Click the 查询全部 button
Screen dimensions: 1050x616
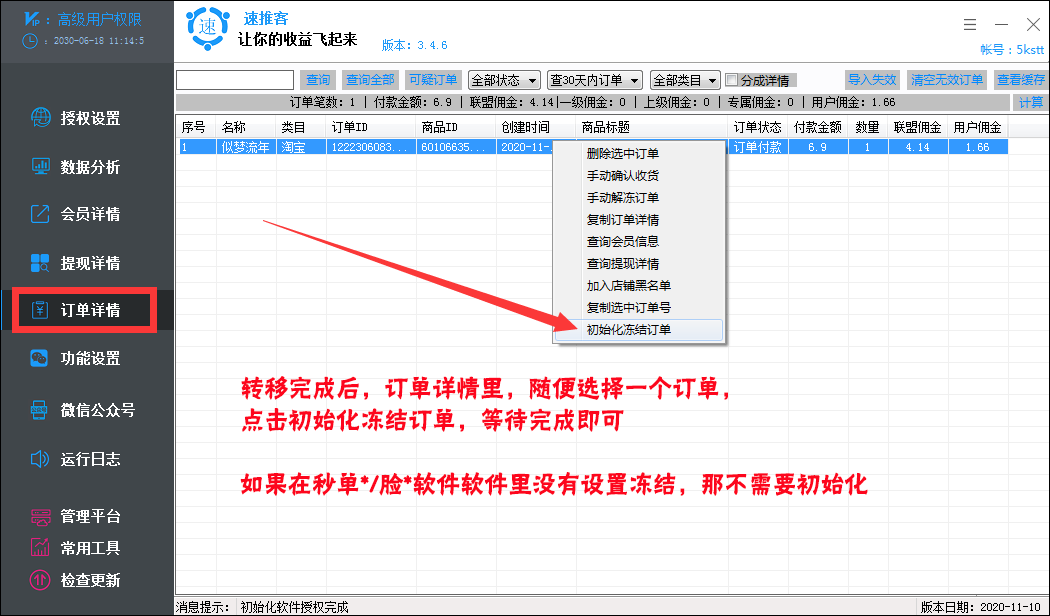tap(370, 80)
